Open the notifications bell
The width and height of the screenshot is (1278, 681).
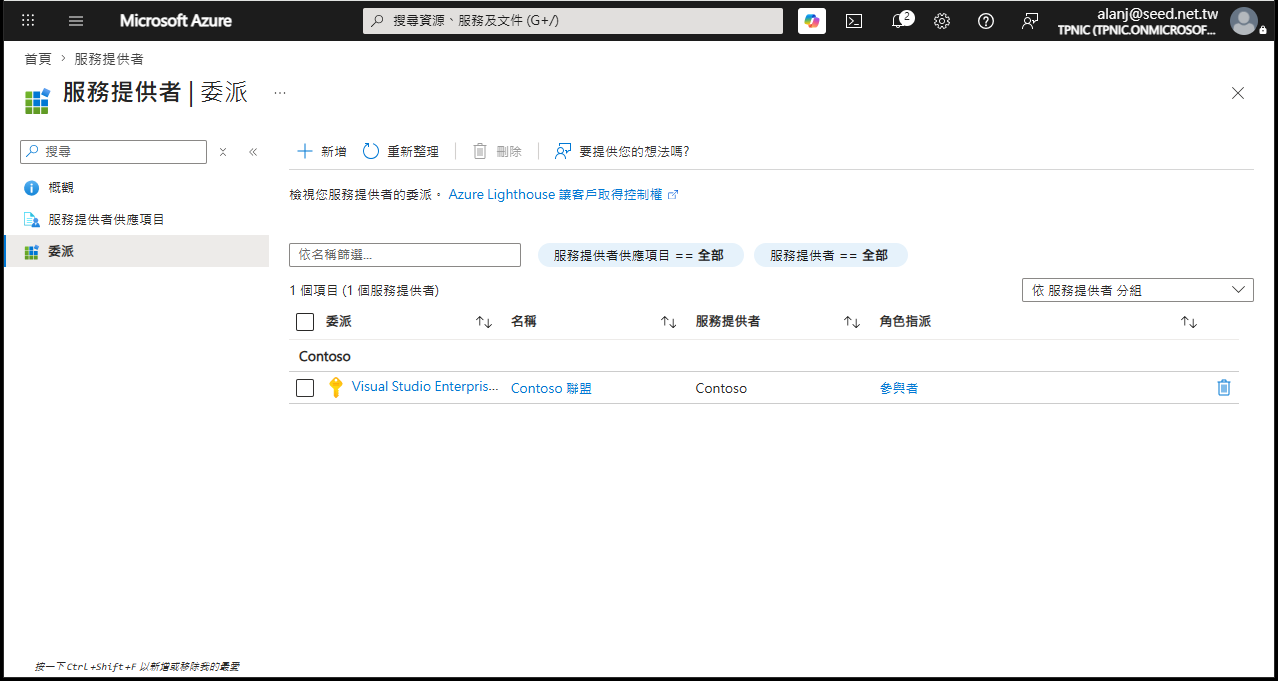[900, 21]
